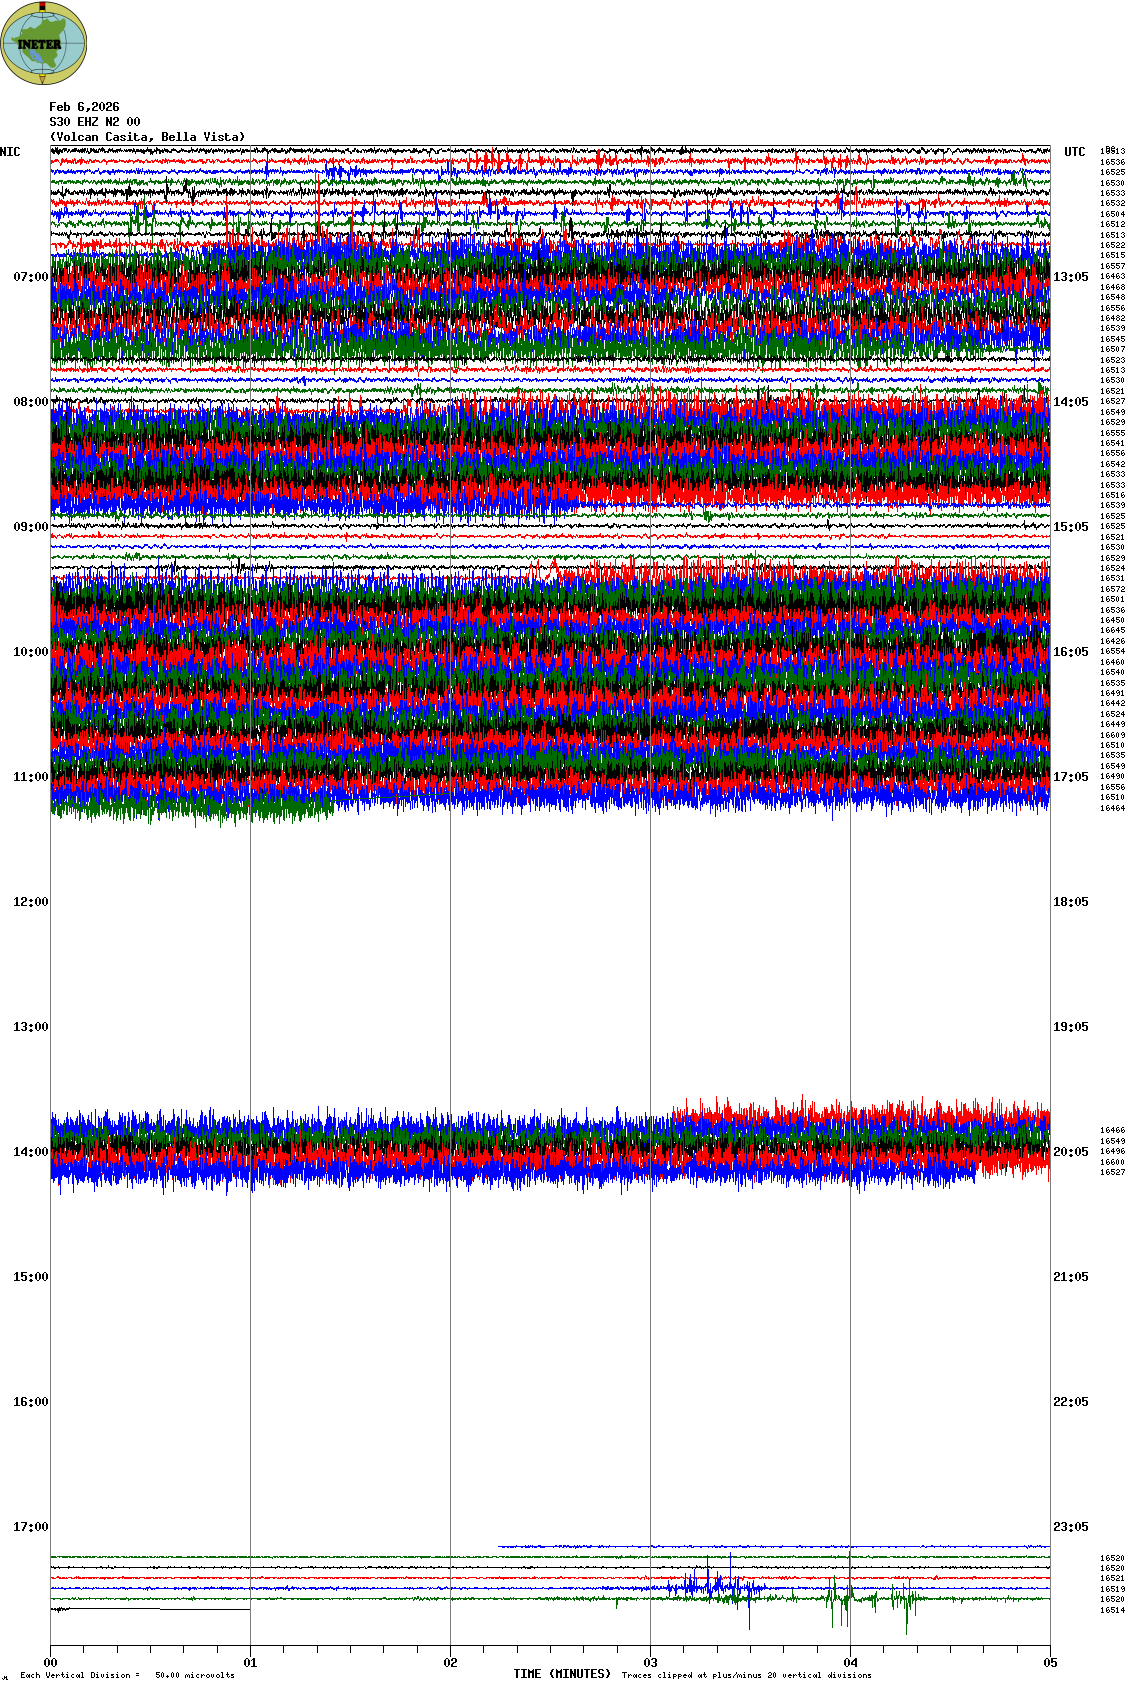The image size is (1130, 1689).
Task: Click the INETER globe logo
Action: 44,43
